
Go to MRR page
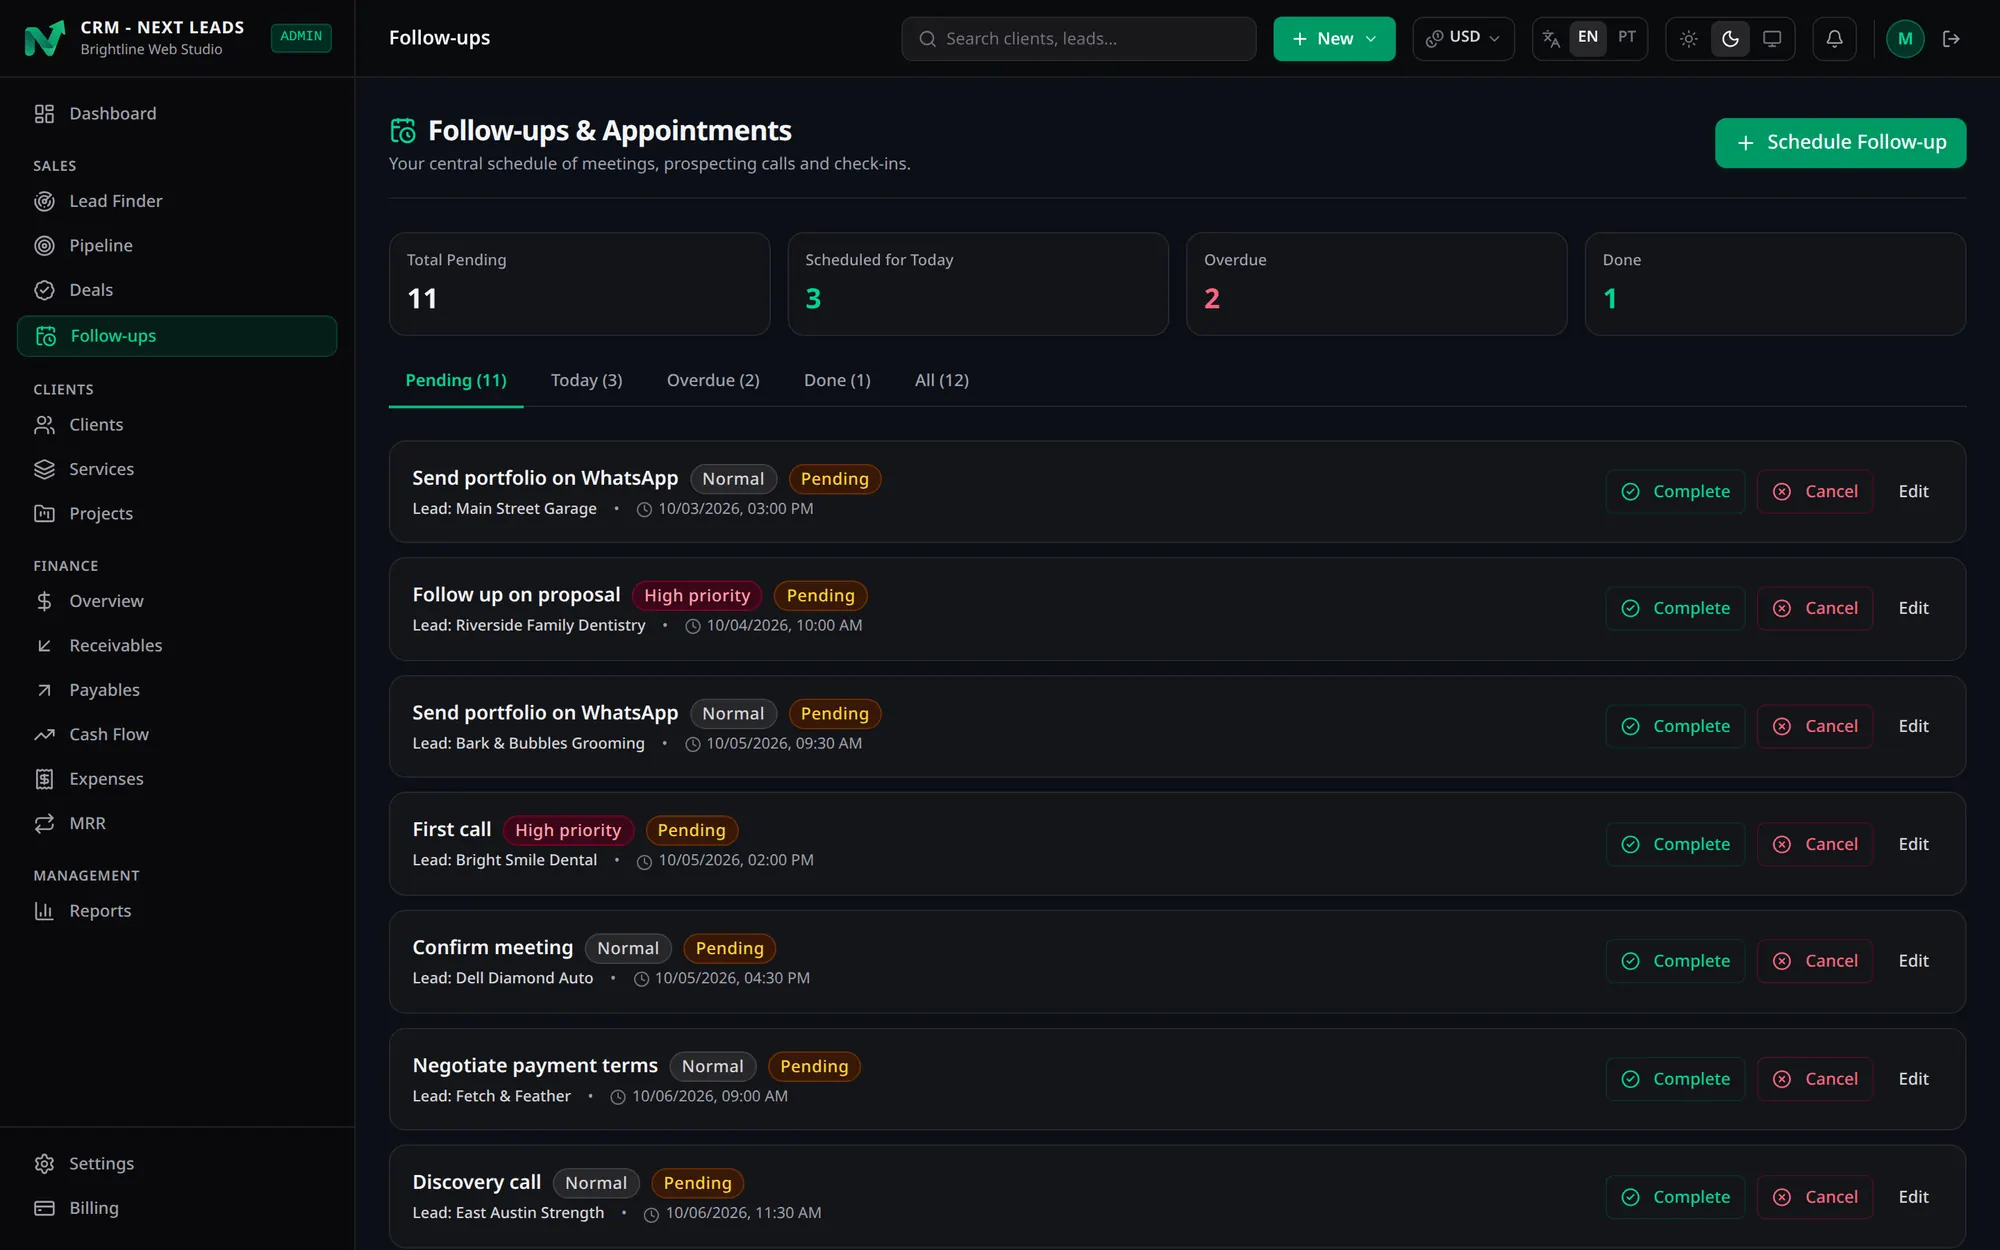click(x=177, y=823)
